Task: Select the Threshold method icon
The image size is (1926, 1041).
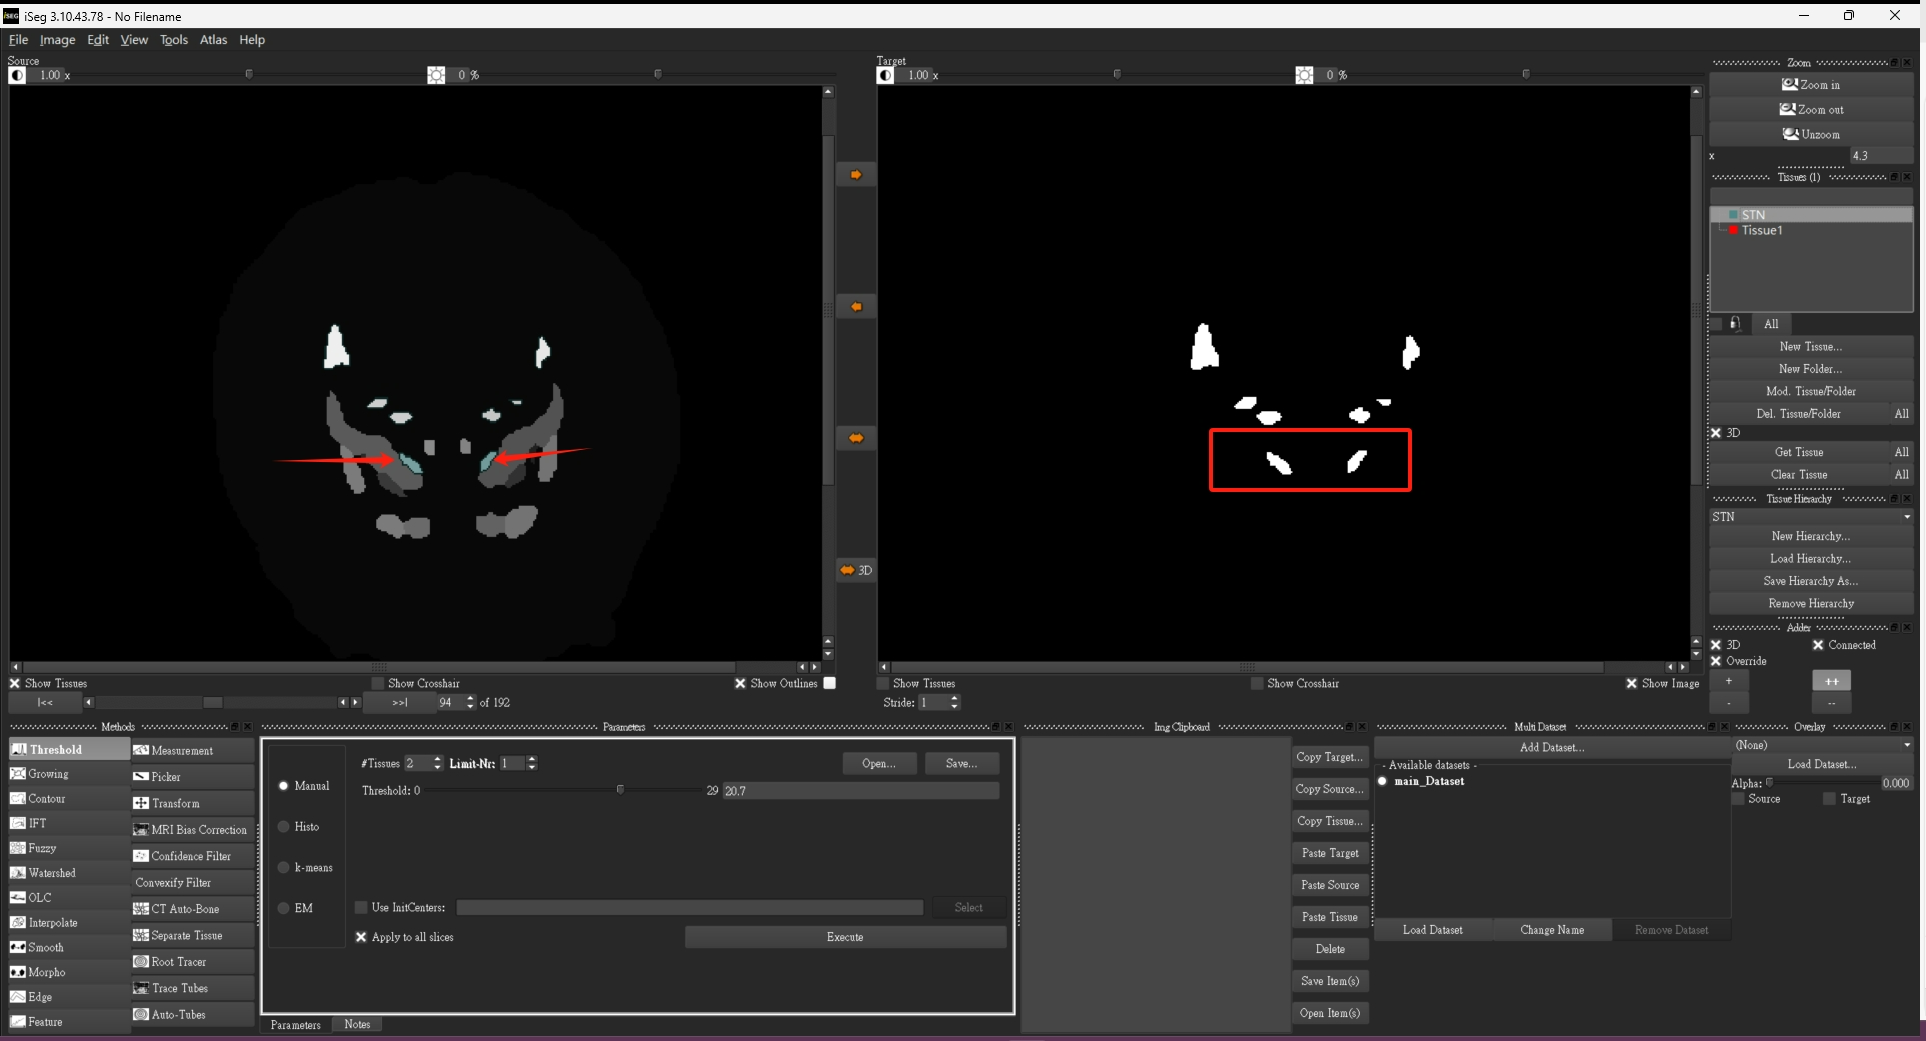Action: pyautogui.click(x=18, y=750)
